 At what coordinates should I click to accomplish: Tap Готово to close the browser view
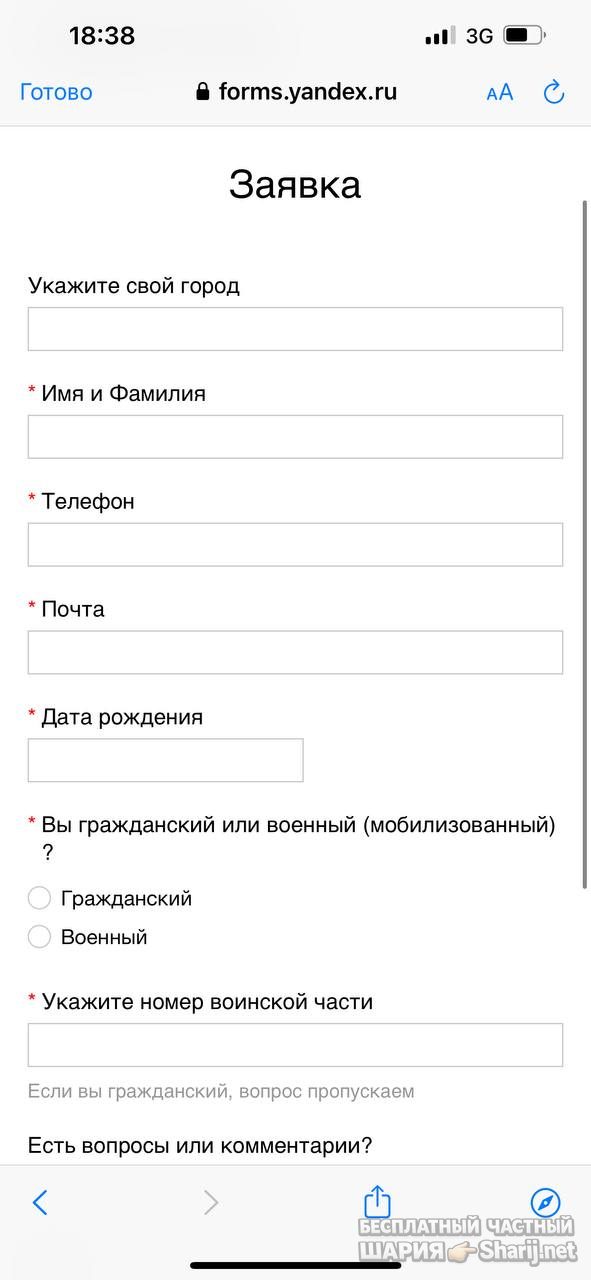(x=56, y=93)
